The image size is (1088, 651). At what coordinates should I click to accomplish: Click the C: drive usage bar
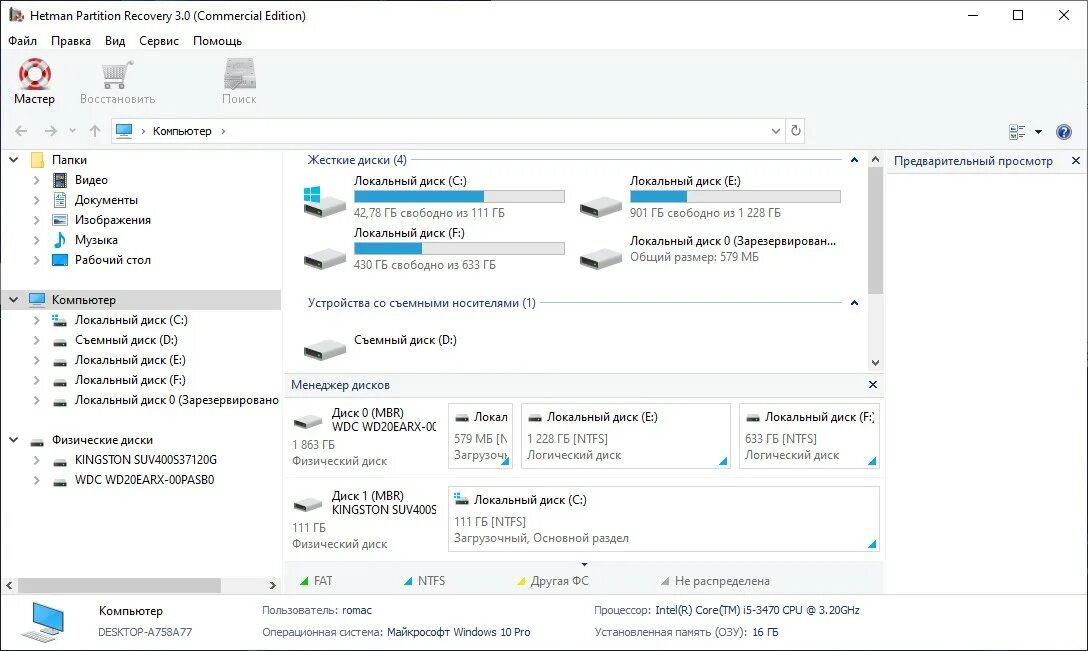tap(459, 196)
